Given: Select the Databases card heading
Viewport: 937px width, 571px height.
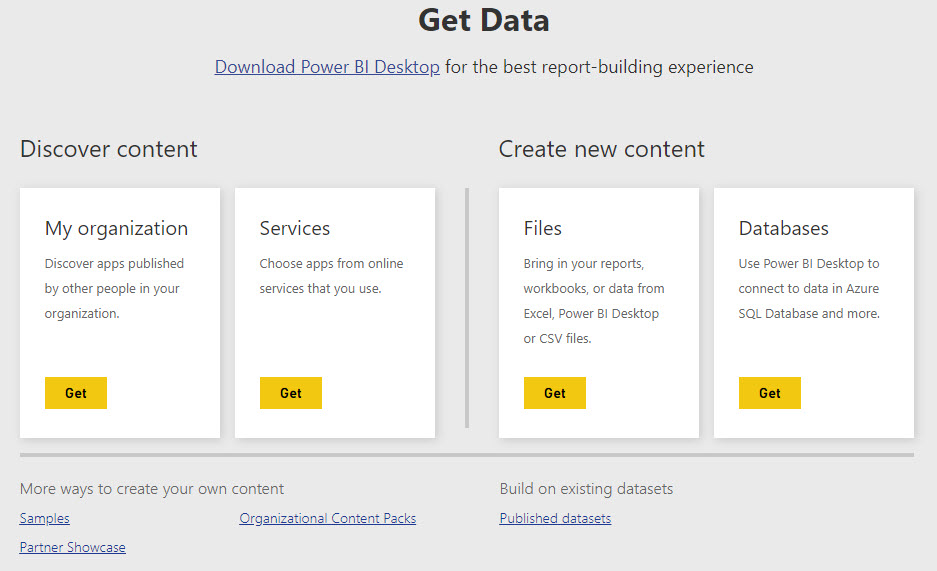Looking at the screenshot, I should click(783, 228).
